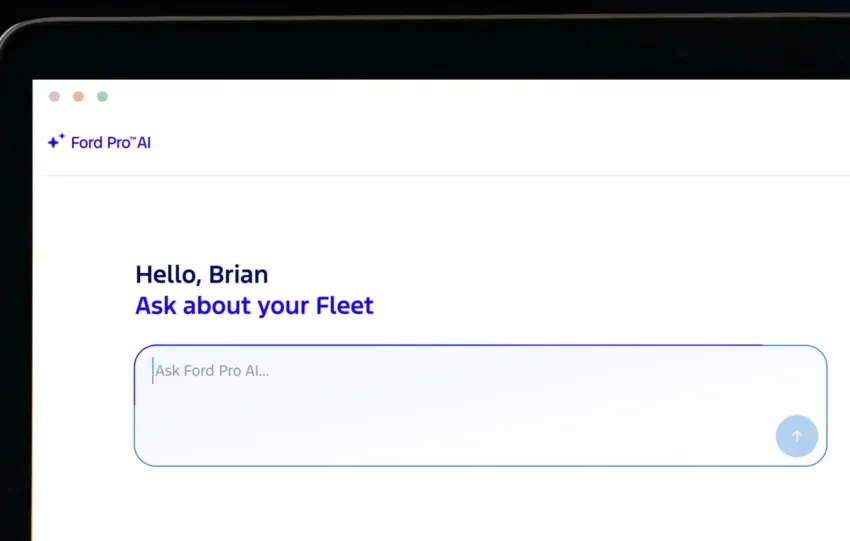Open the Ford Pro AI home logo text
This screenshot has width=850, height=541.
click(110, 143)
